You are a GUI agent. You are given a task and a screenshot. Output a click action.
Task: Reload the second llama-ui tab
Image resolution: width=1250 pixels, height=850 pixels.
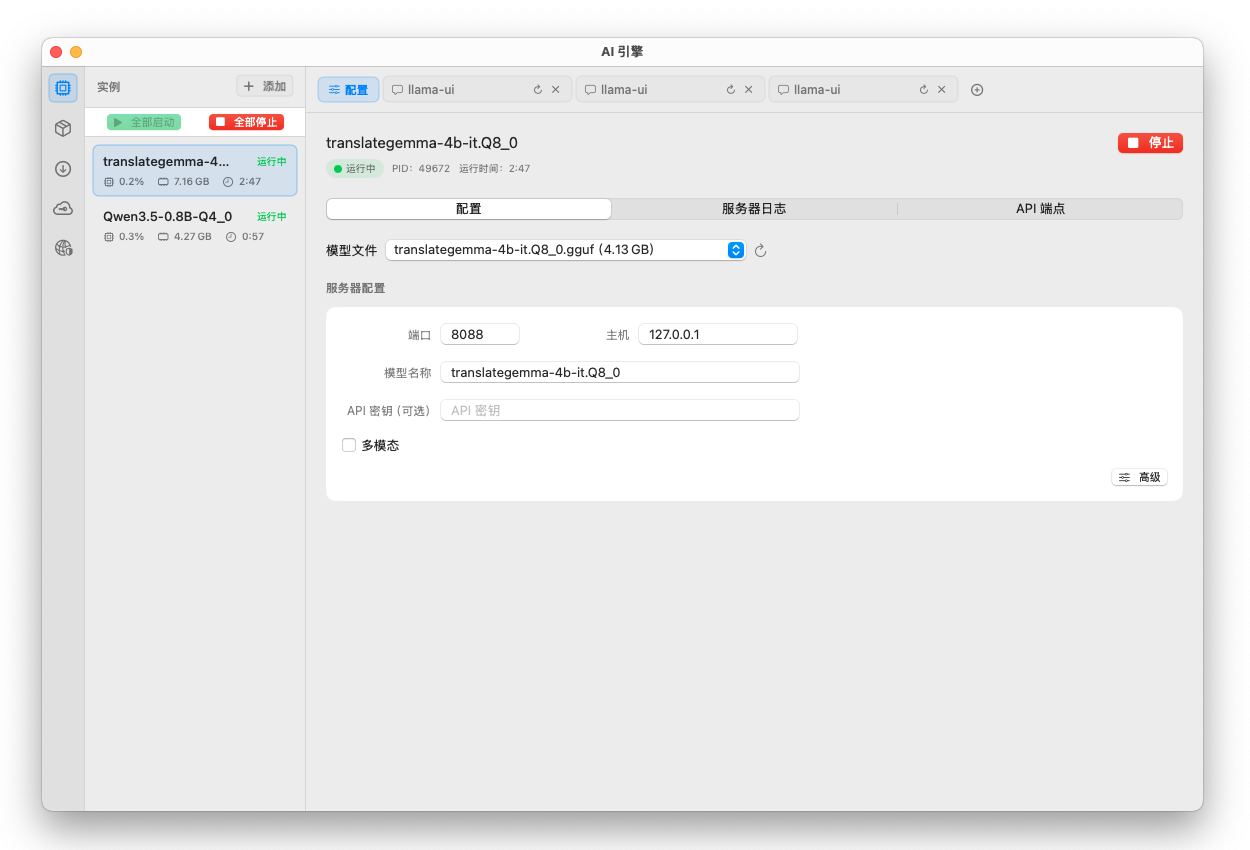coord(731,90)
